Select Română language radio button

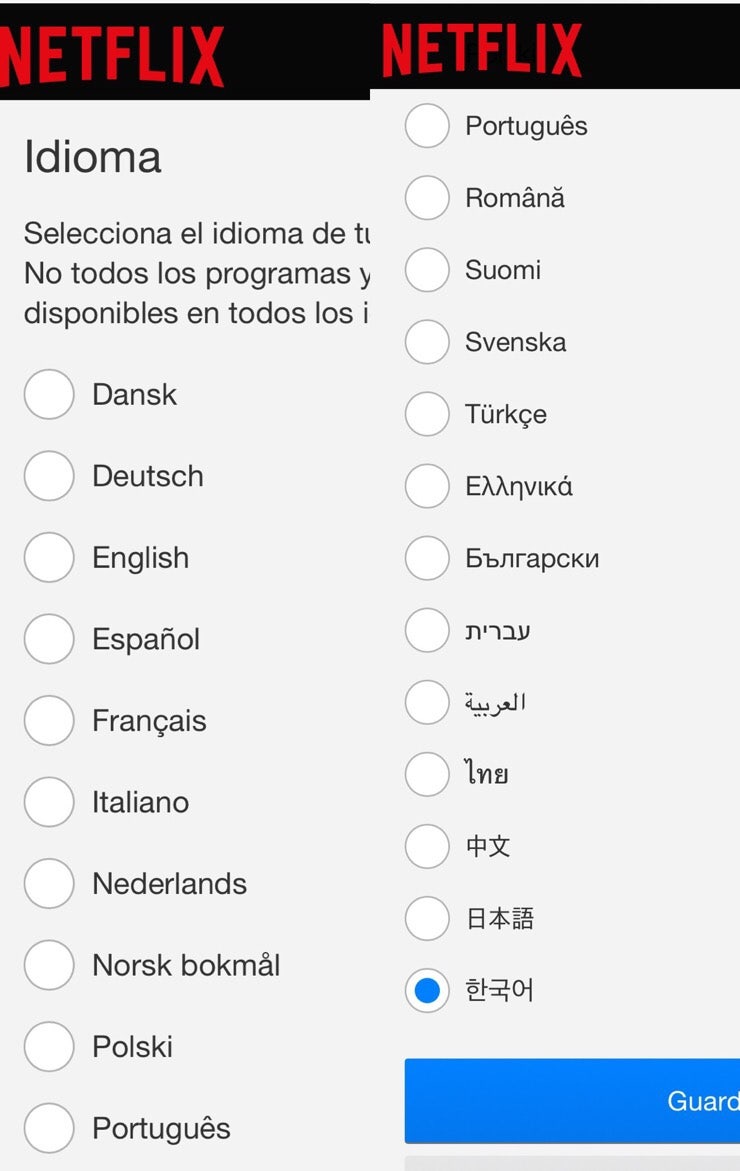click(427, 198)
